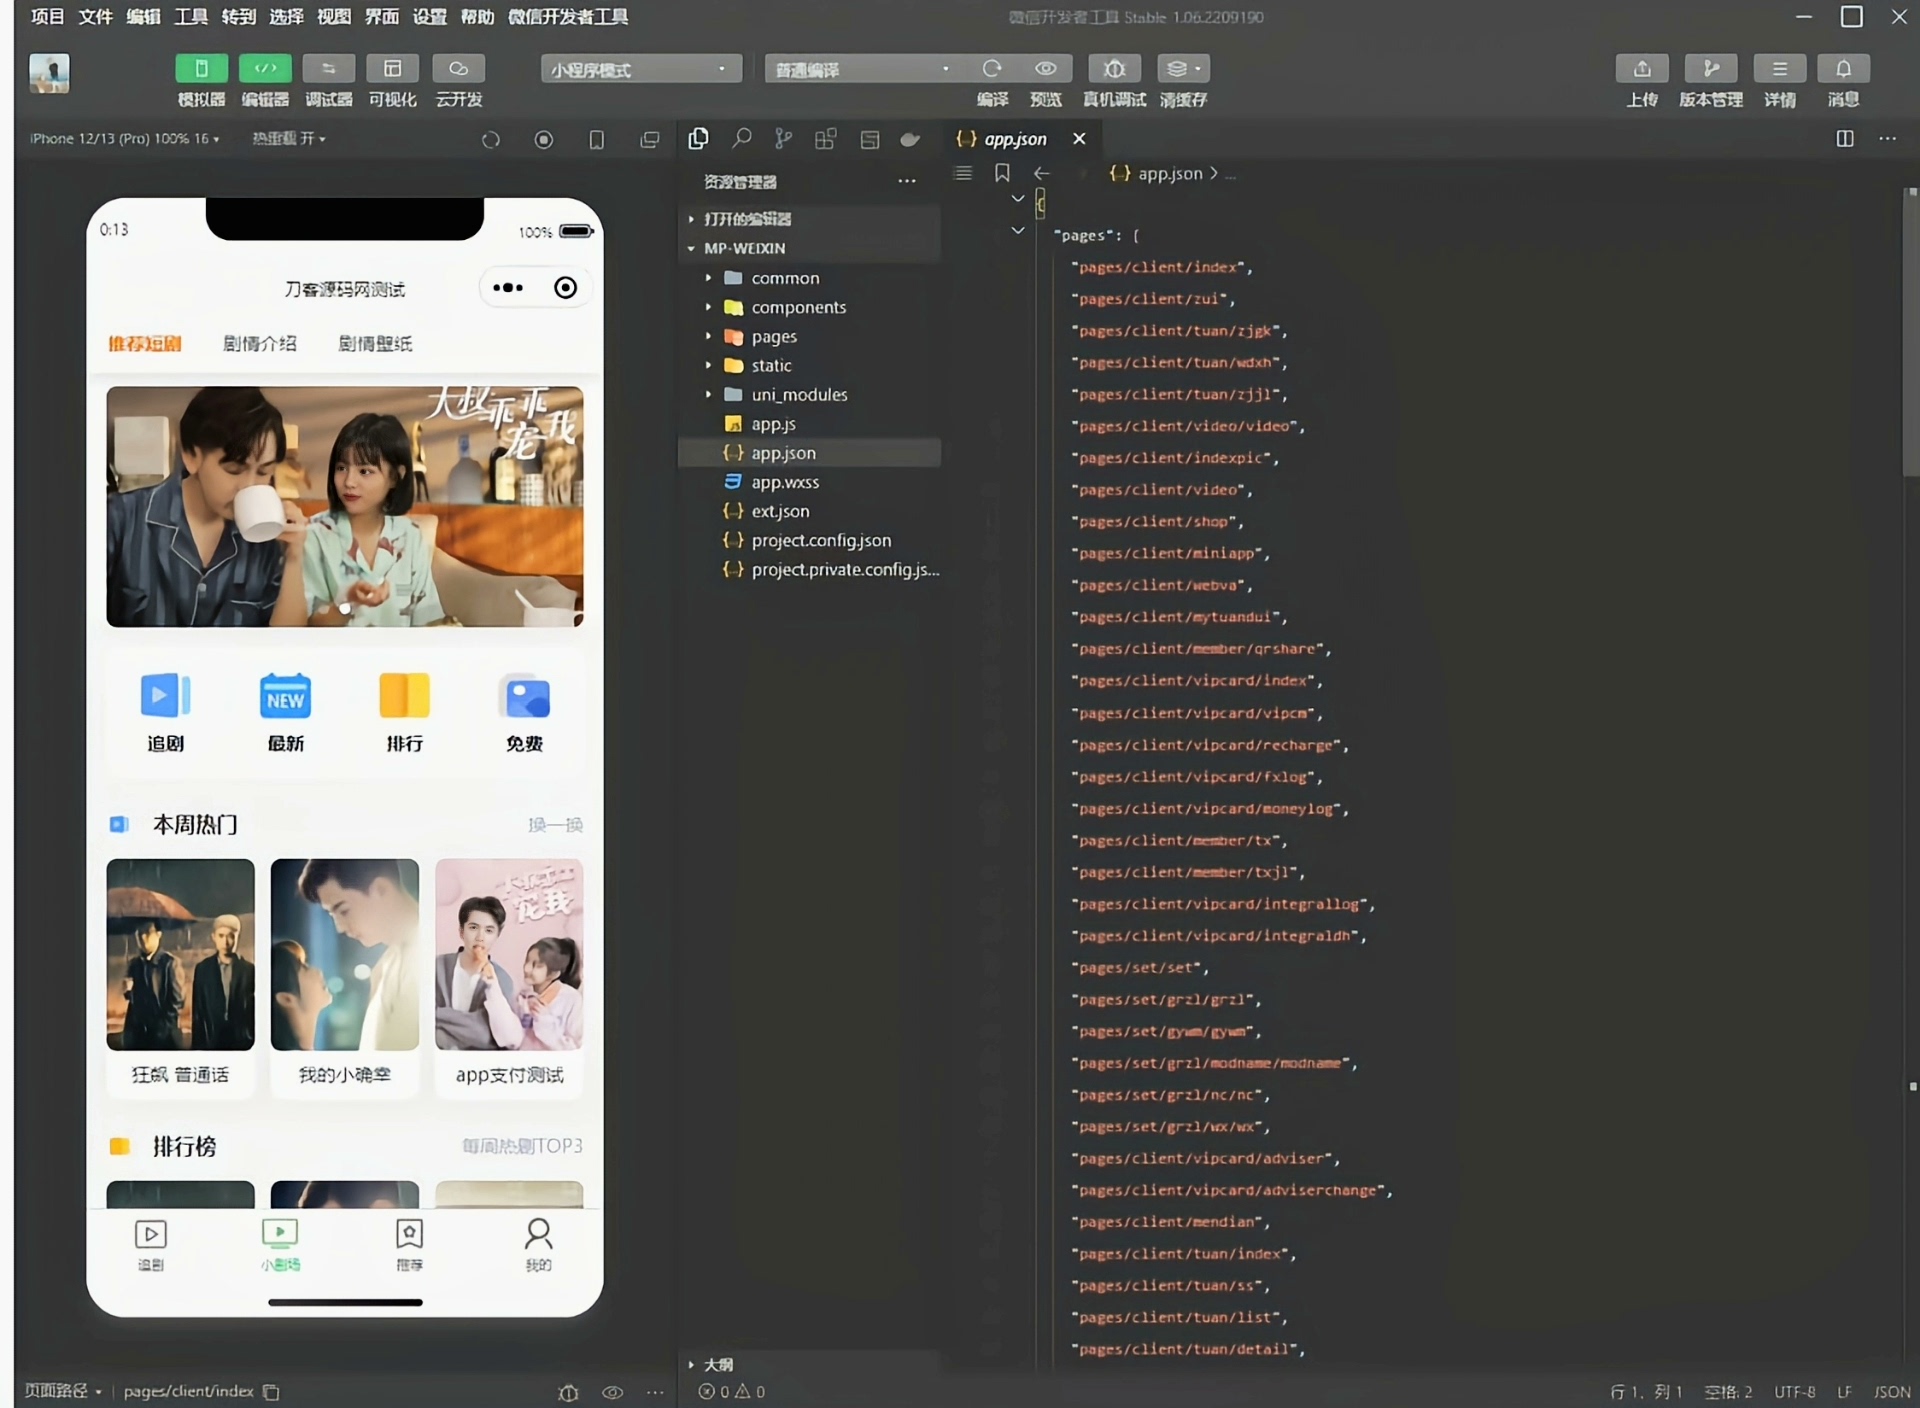Click the Real Device Debug (真机调试) icon
The height and width of the screenshot is (1408, 1920).
click(x=1114, y=69)
